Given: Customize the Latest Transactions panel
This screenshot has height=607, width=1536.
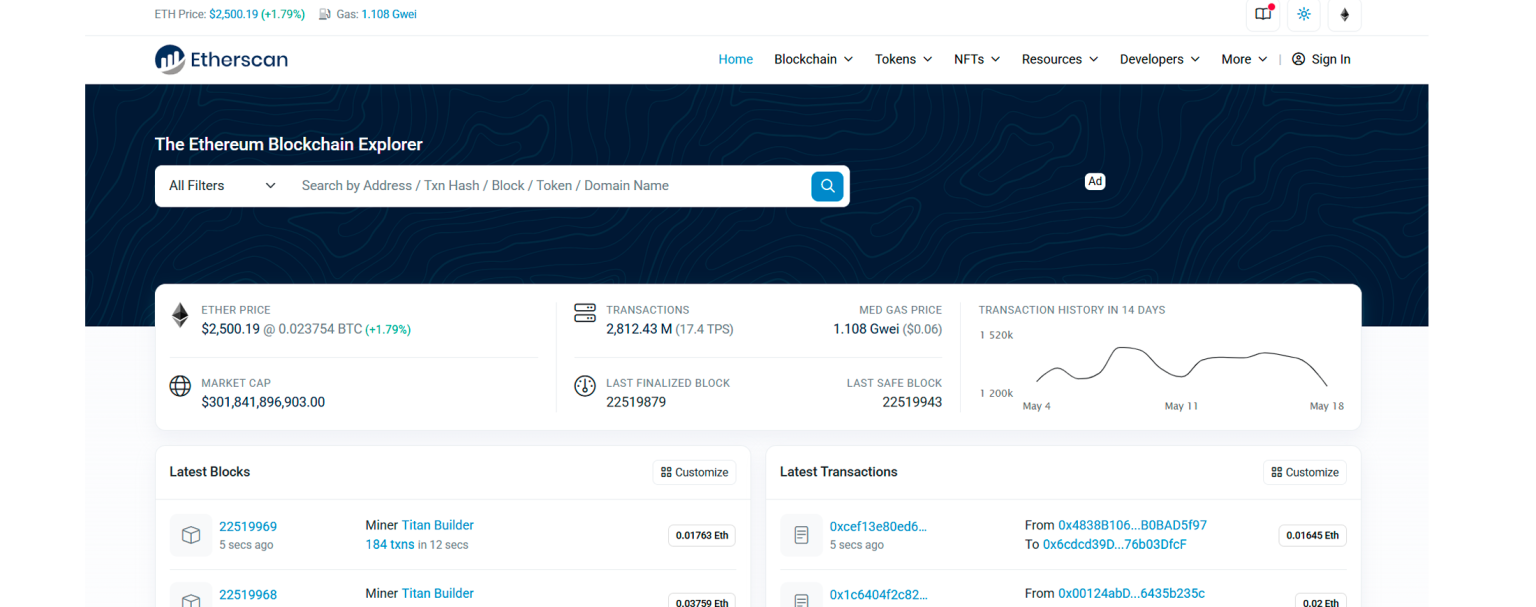Looking at the screenshot, I should pyautogui.click(x=1305, y=472).
